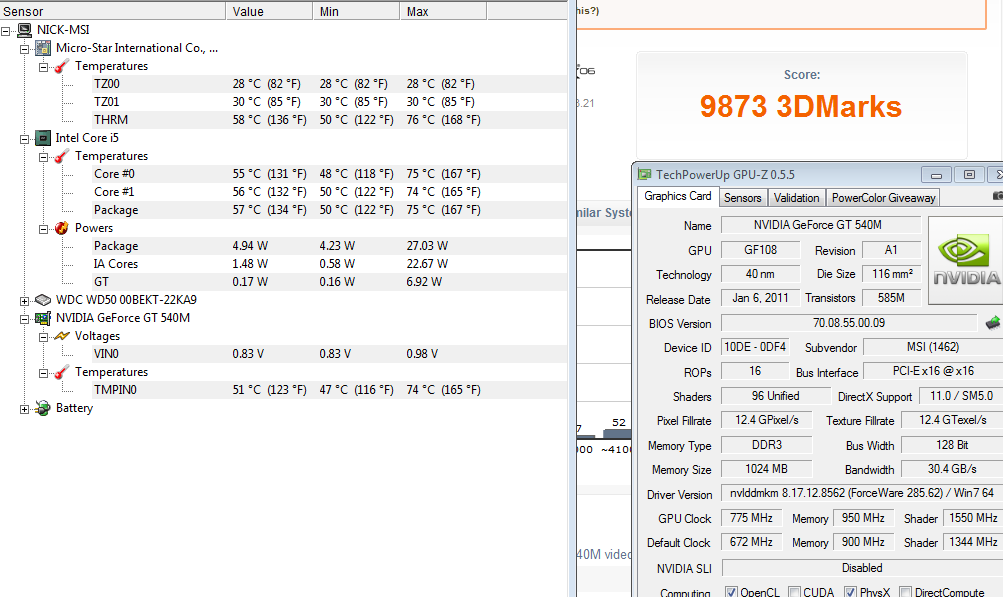The width and height of the screenshot is (1003, 597).
Task: Click the Min column header
Action: coord(356,11)
